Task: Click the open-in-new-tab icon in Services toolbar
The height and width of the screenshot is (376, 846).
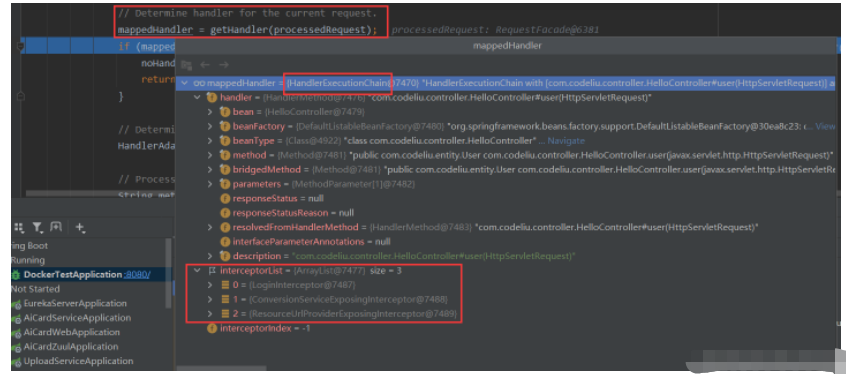Action: click(56, 227)
